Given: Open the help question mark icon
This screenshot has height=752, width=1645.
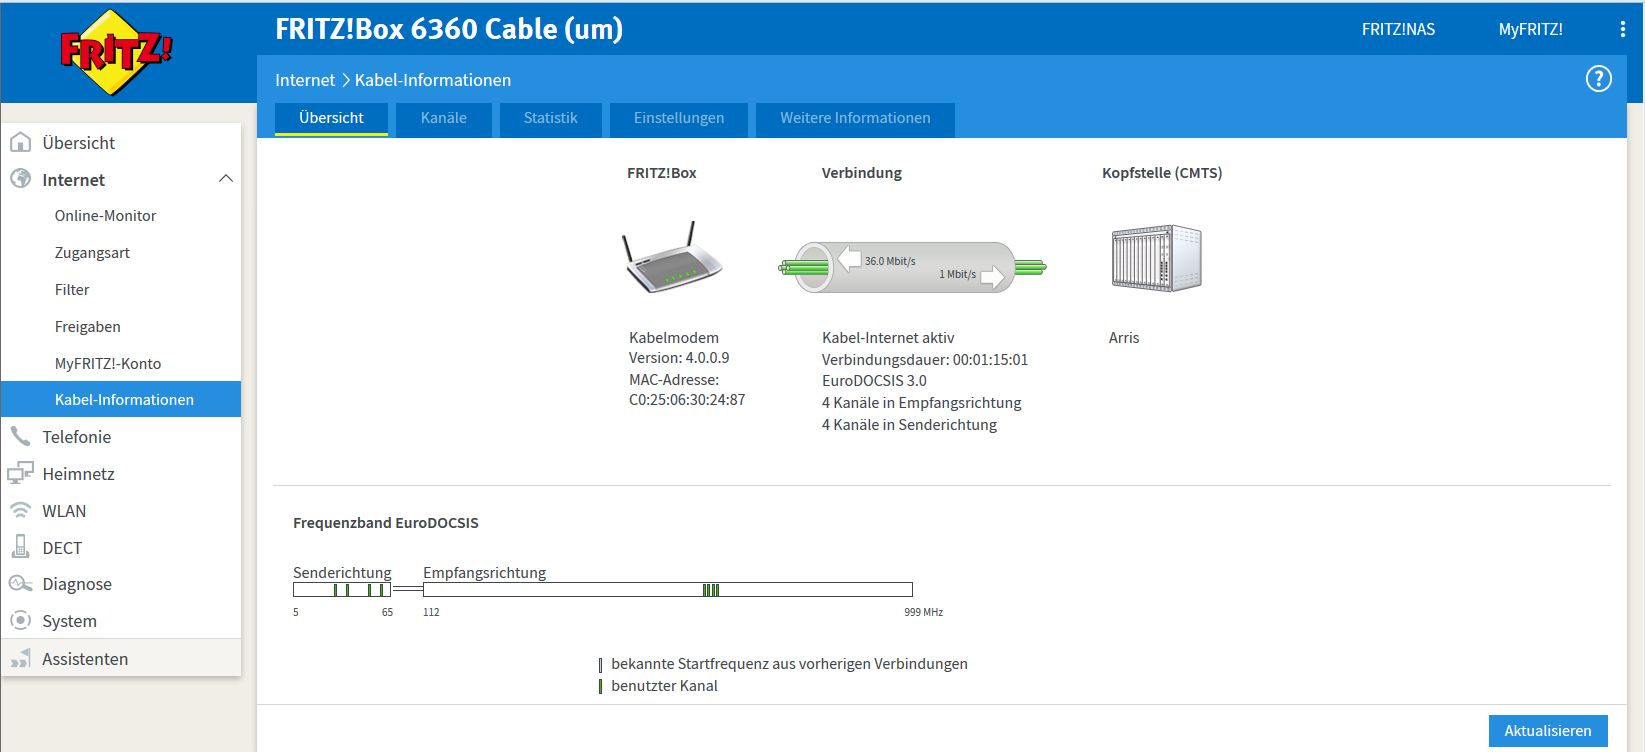Looking at the screenshot, I should click(x=1599, y=79).
